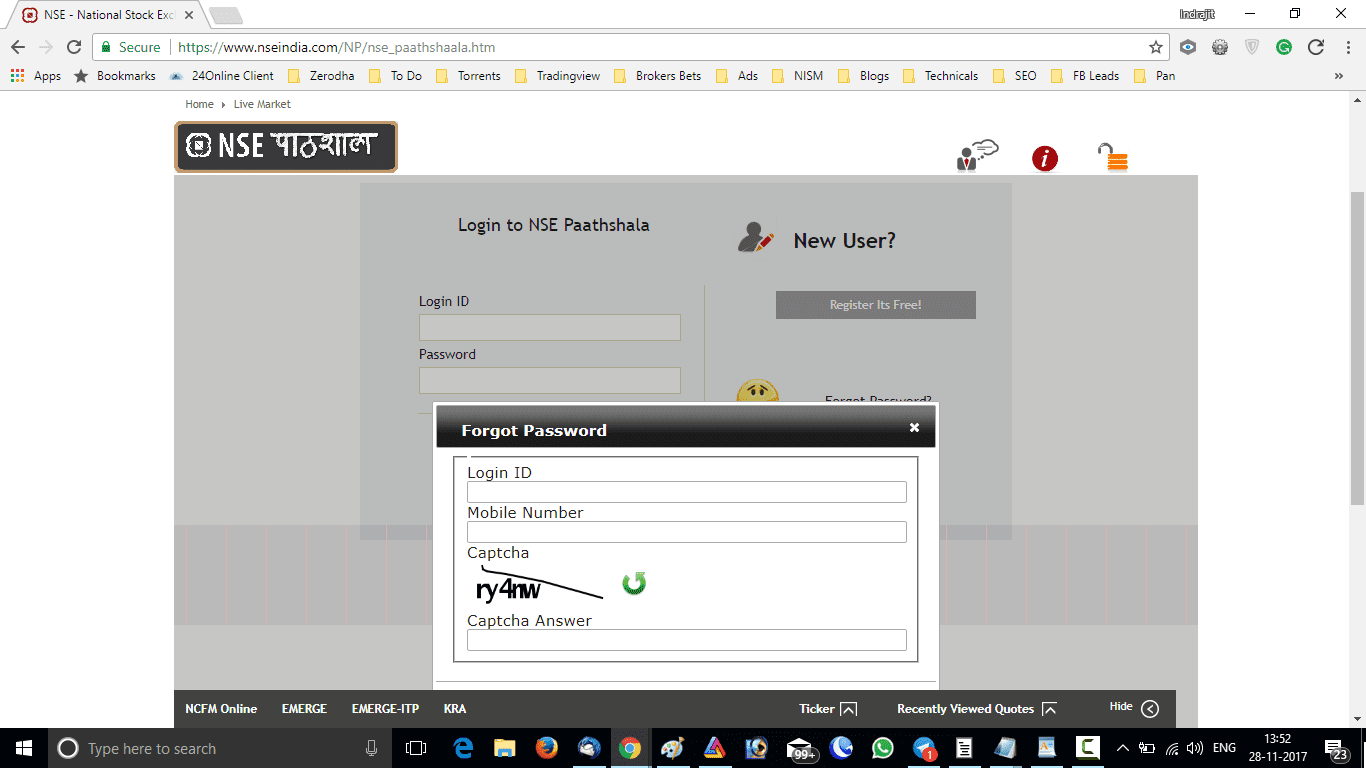Click the main Password field

click(550, 380)
